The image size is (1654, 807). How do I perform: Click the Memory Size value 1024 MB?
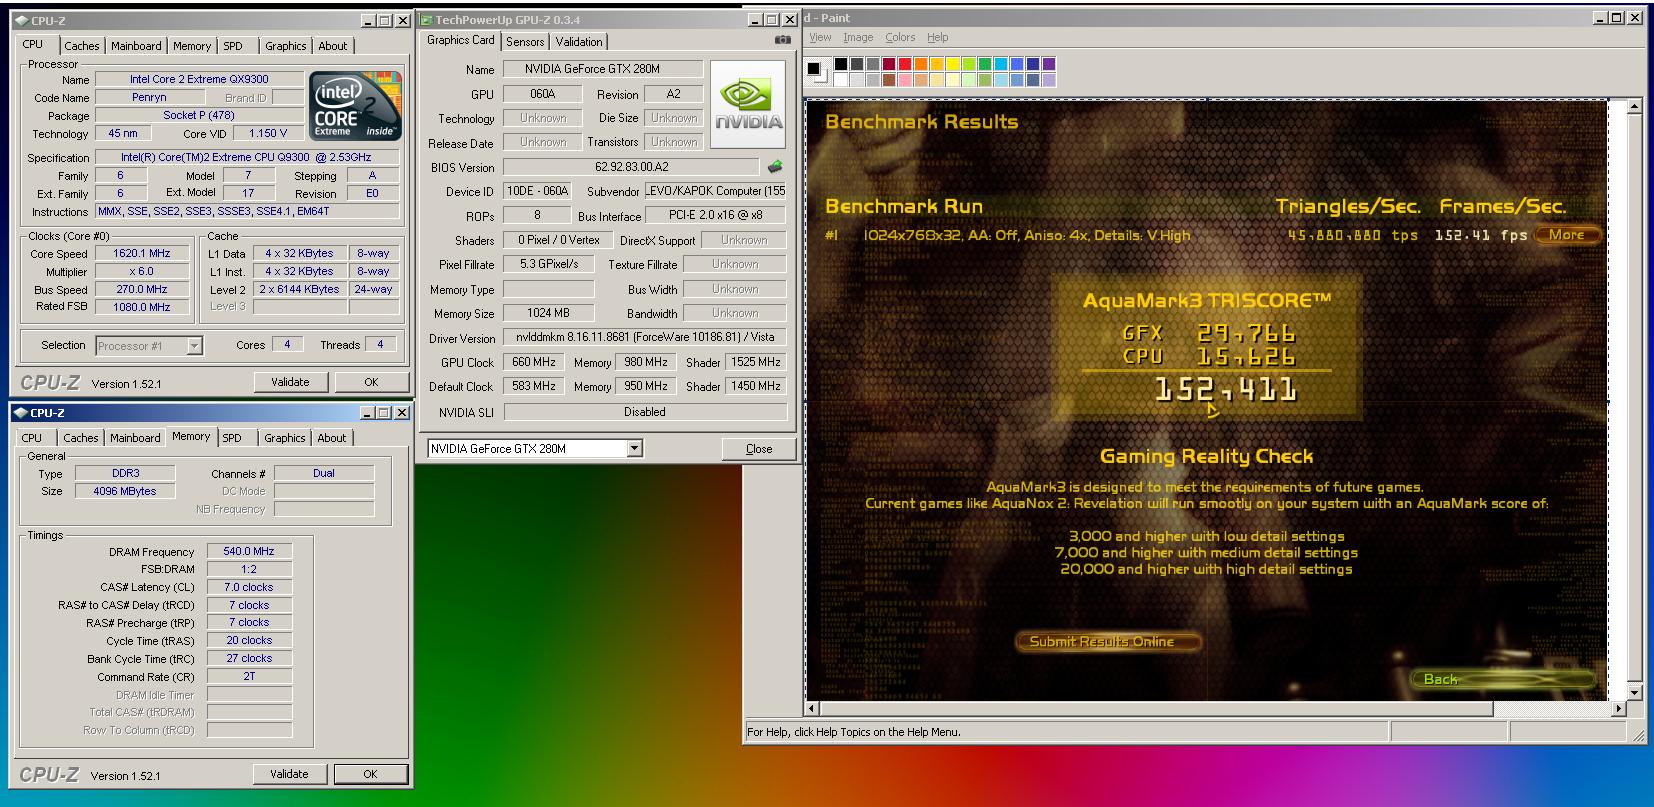(x=549, y=313)
